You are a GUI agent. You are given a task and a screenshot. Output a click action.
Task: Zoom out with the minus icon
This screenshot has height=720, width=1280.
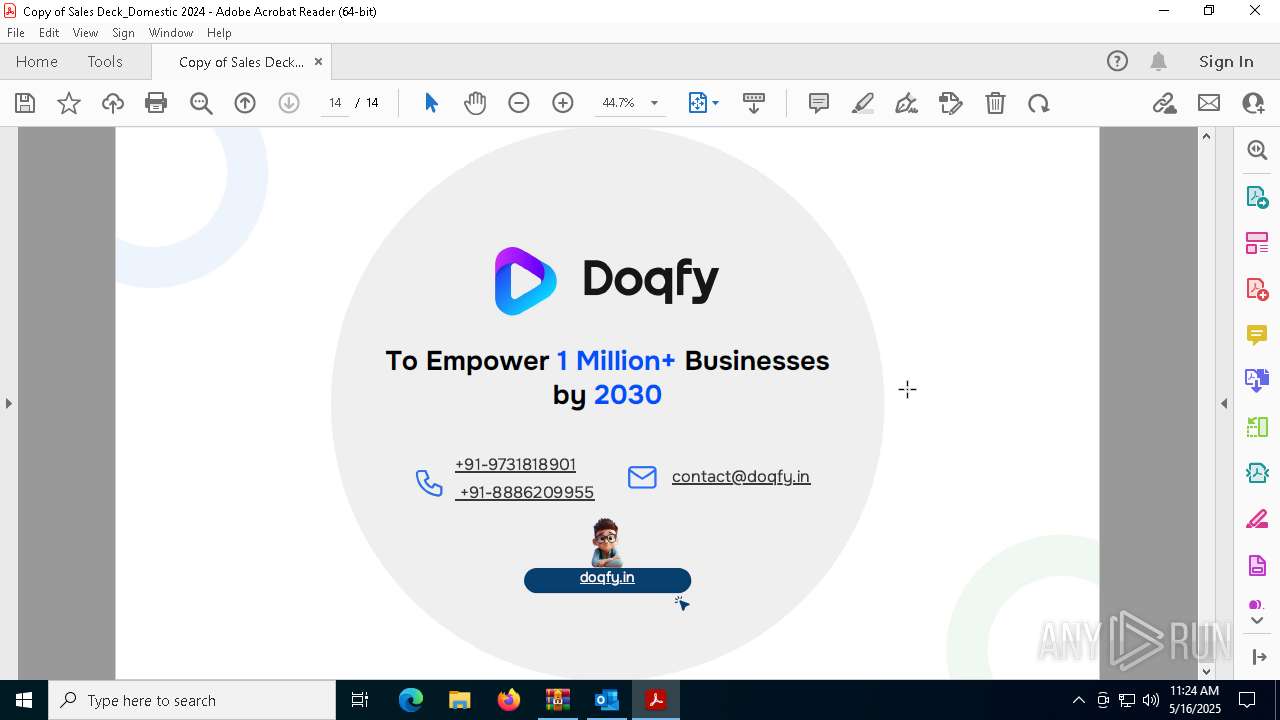pos(518,103)
